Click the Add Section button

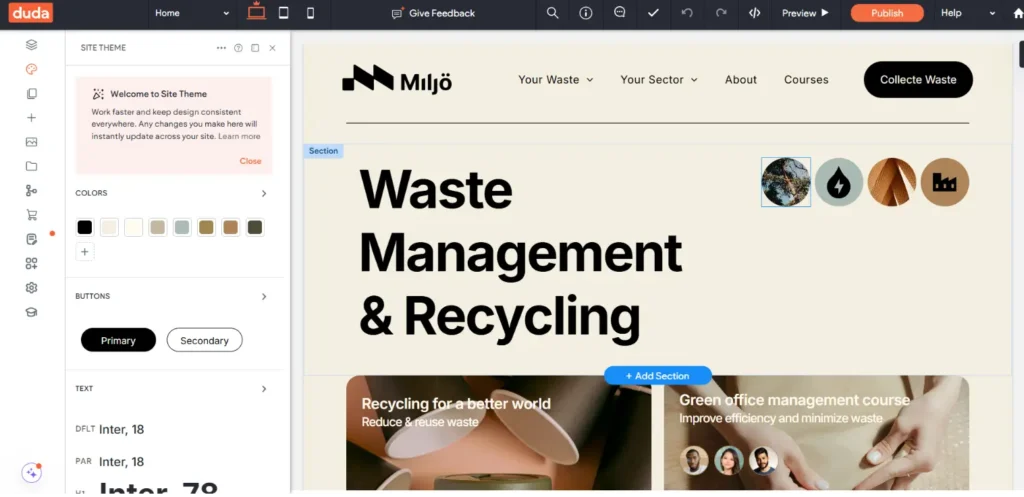click(x=657, y=376)
